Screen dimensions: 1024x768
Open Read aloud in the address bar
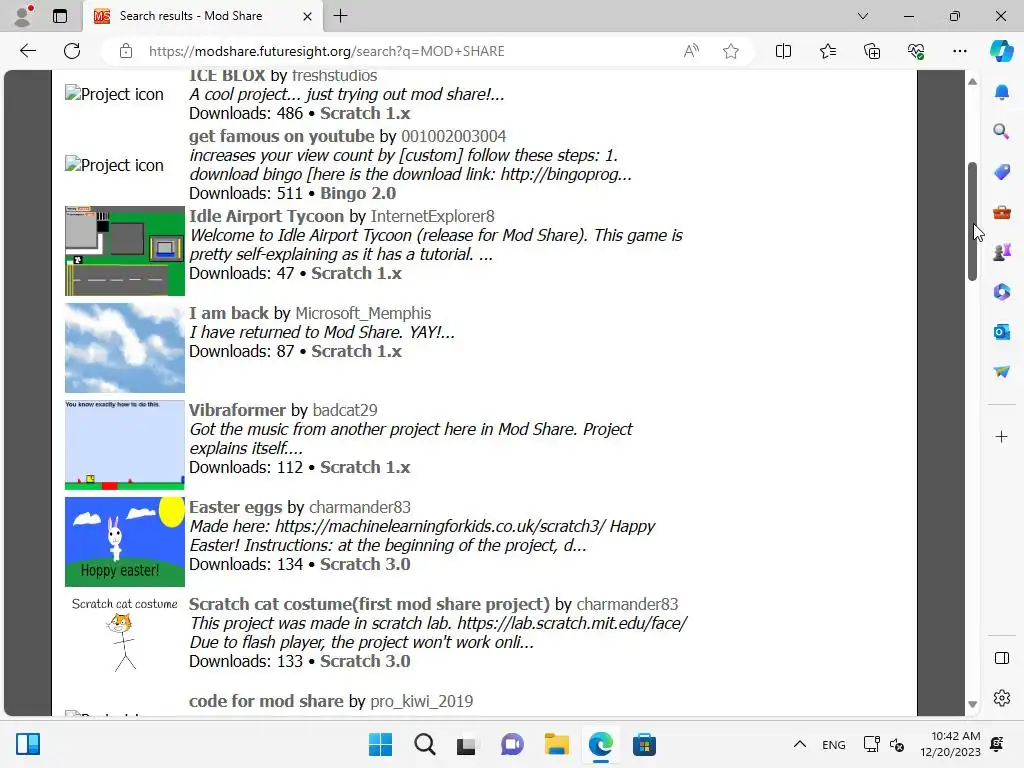pyautogui.click(x=691, y=51)
